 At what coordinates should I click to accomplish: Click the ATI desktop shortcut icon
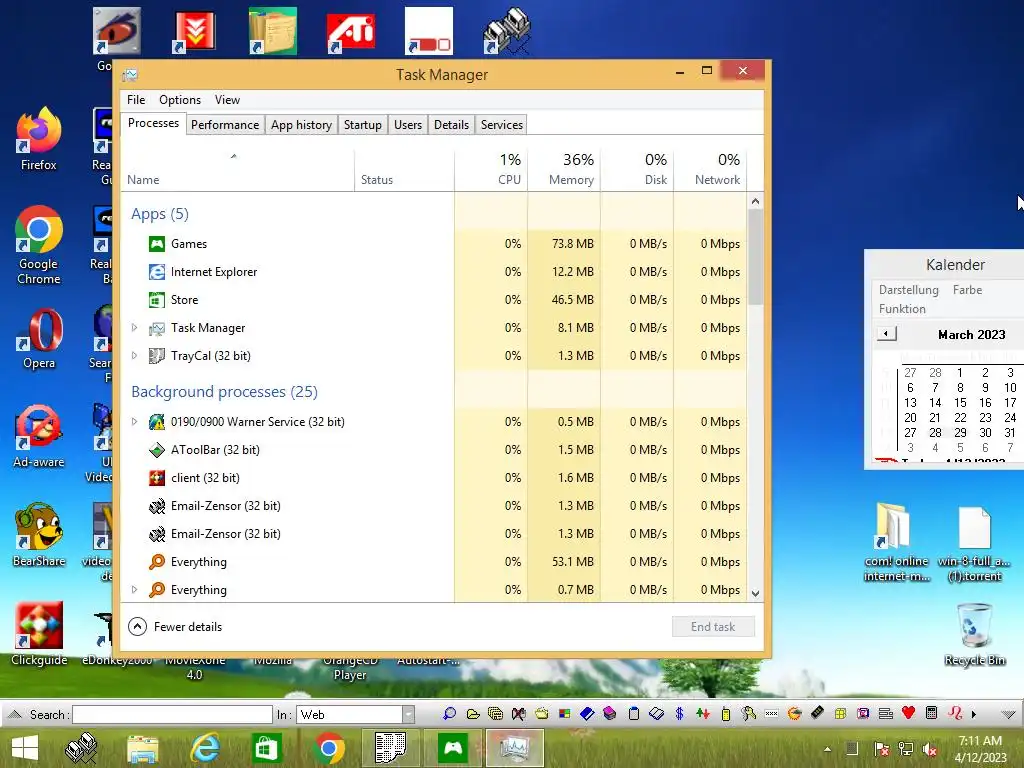pos(351,31)
